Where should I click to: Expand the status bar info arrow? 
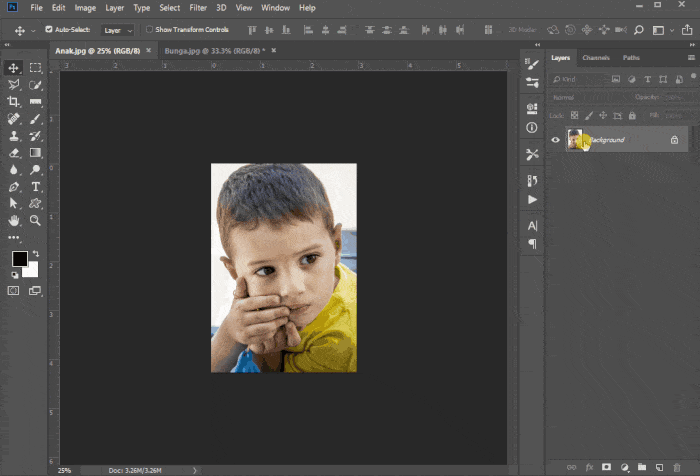tap(195, 470)
